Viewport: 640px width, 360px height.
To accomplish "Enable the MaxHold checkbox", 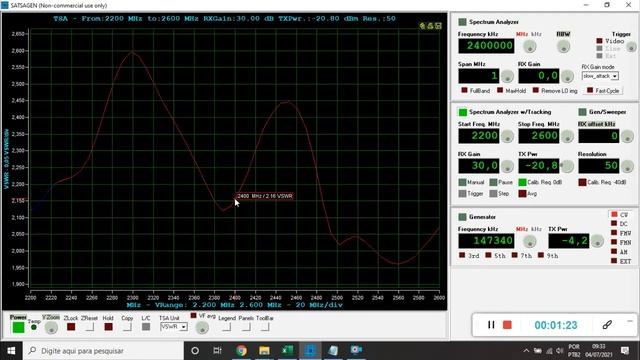I will coord(500,90).
